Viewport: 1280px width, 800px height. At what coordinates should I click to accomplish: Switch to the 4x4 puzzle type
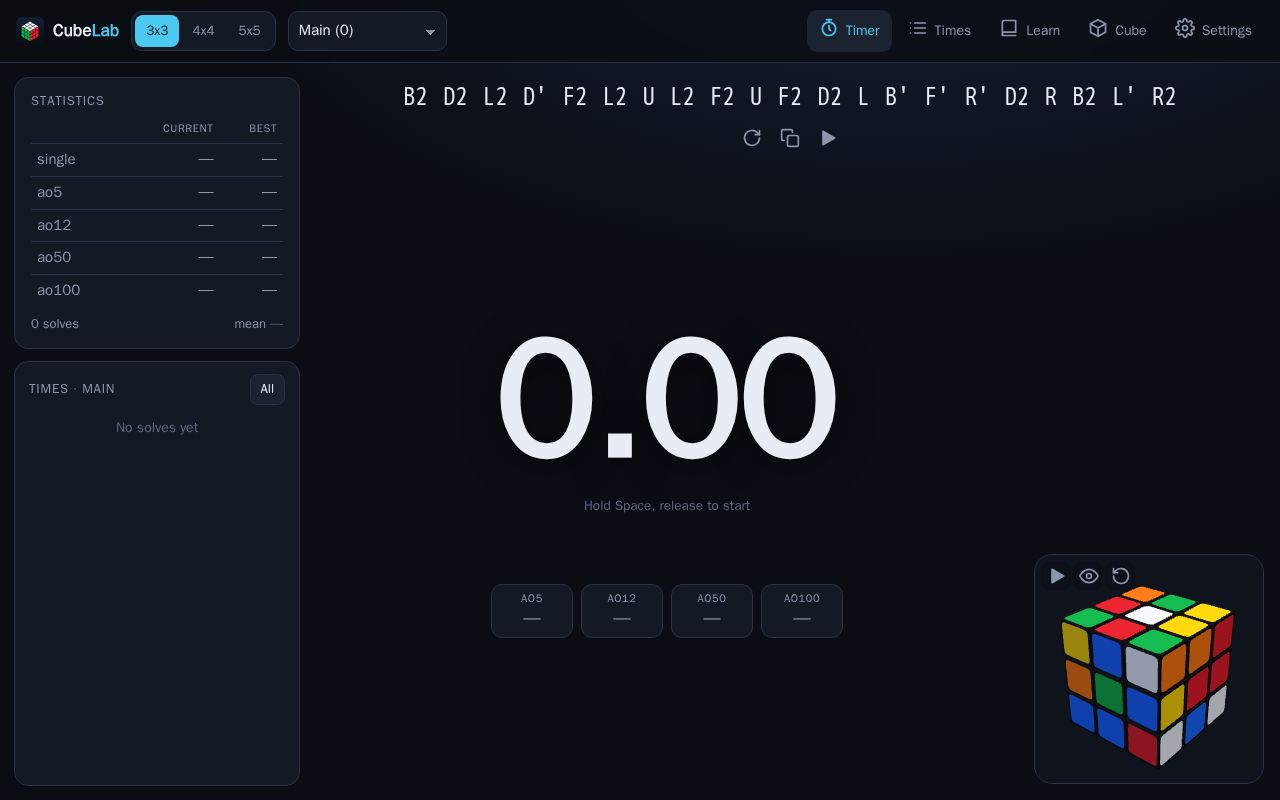click(203, 31)
